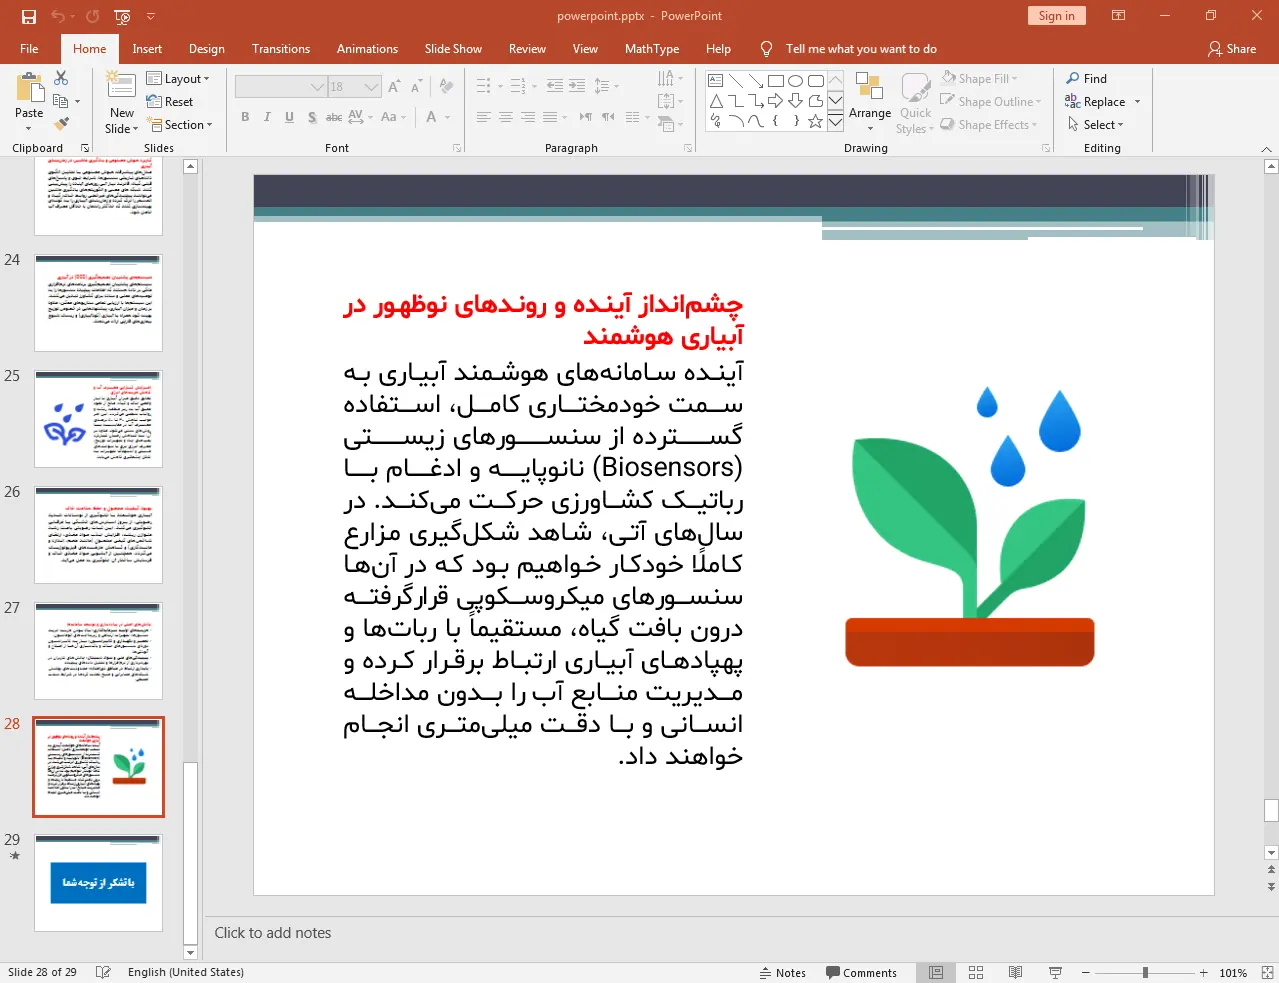The height and width of the screenshot is (983, 1279).
Task: Click the Text Shadow icon
Action: coord(312,117)
